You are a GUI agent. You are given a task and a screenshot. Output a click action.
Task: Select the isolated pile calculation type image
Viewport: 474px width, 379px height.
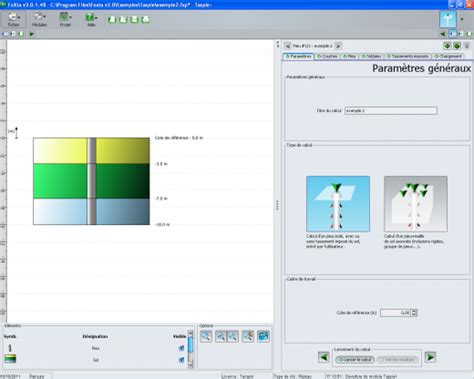[338, 204]
